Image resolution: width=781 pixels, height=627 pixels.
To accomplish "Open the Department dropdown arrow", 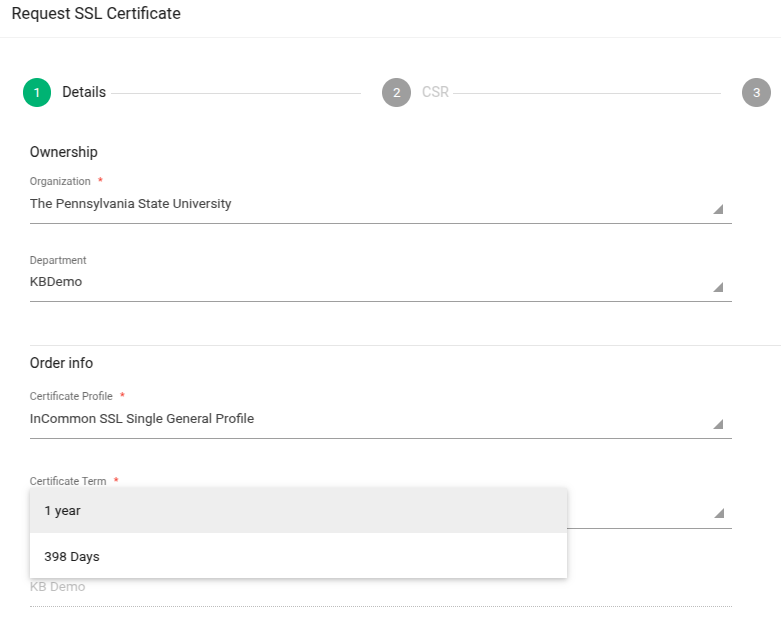I will [718, 287].
